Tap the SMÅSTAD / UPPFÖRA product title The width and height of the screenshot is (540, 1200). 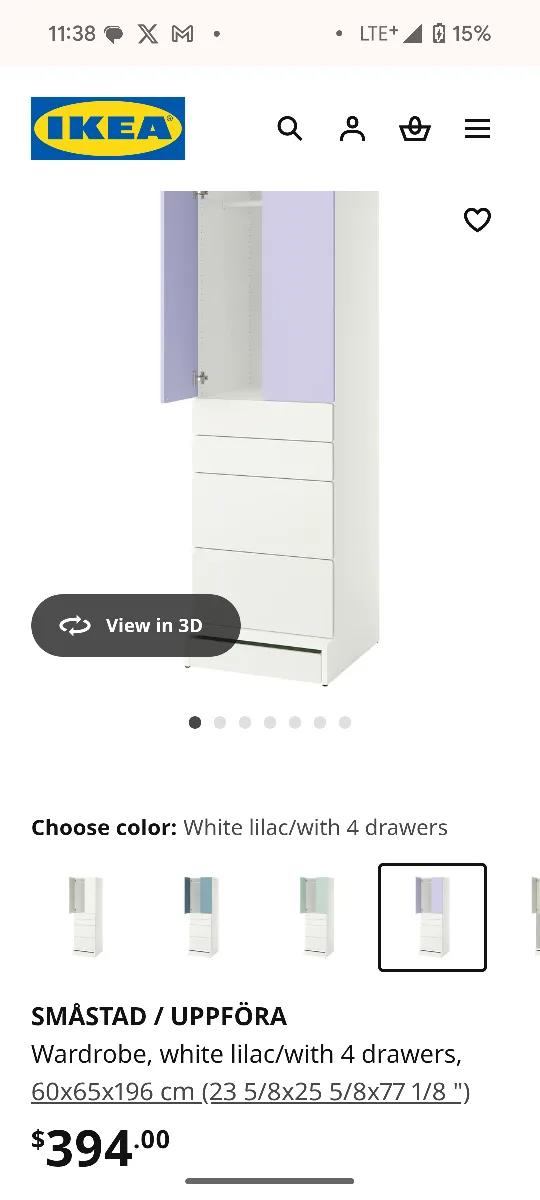(159, 1016)
